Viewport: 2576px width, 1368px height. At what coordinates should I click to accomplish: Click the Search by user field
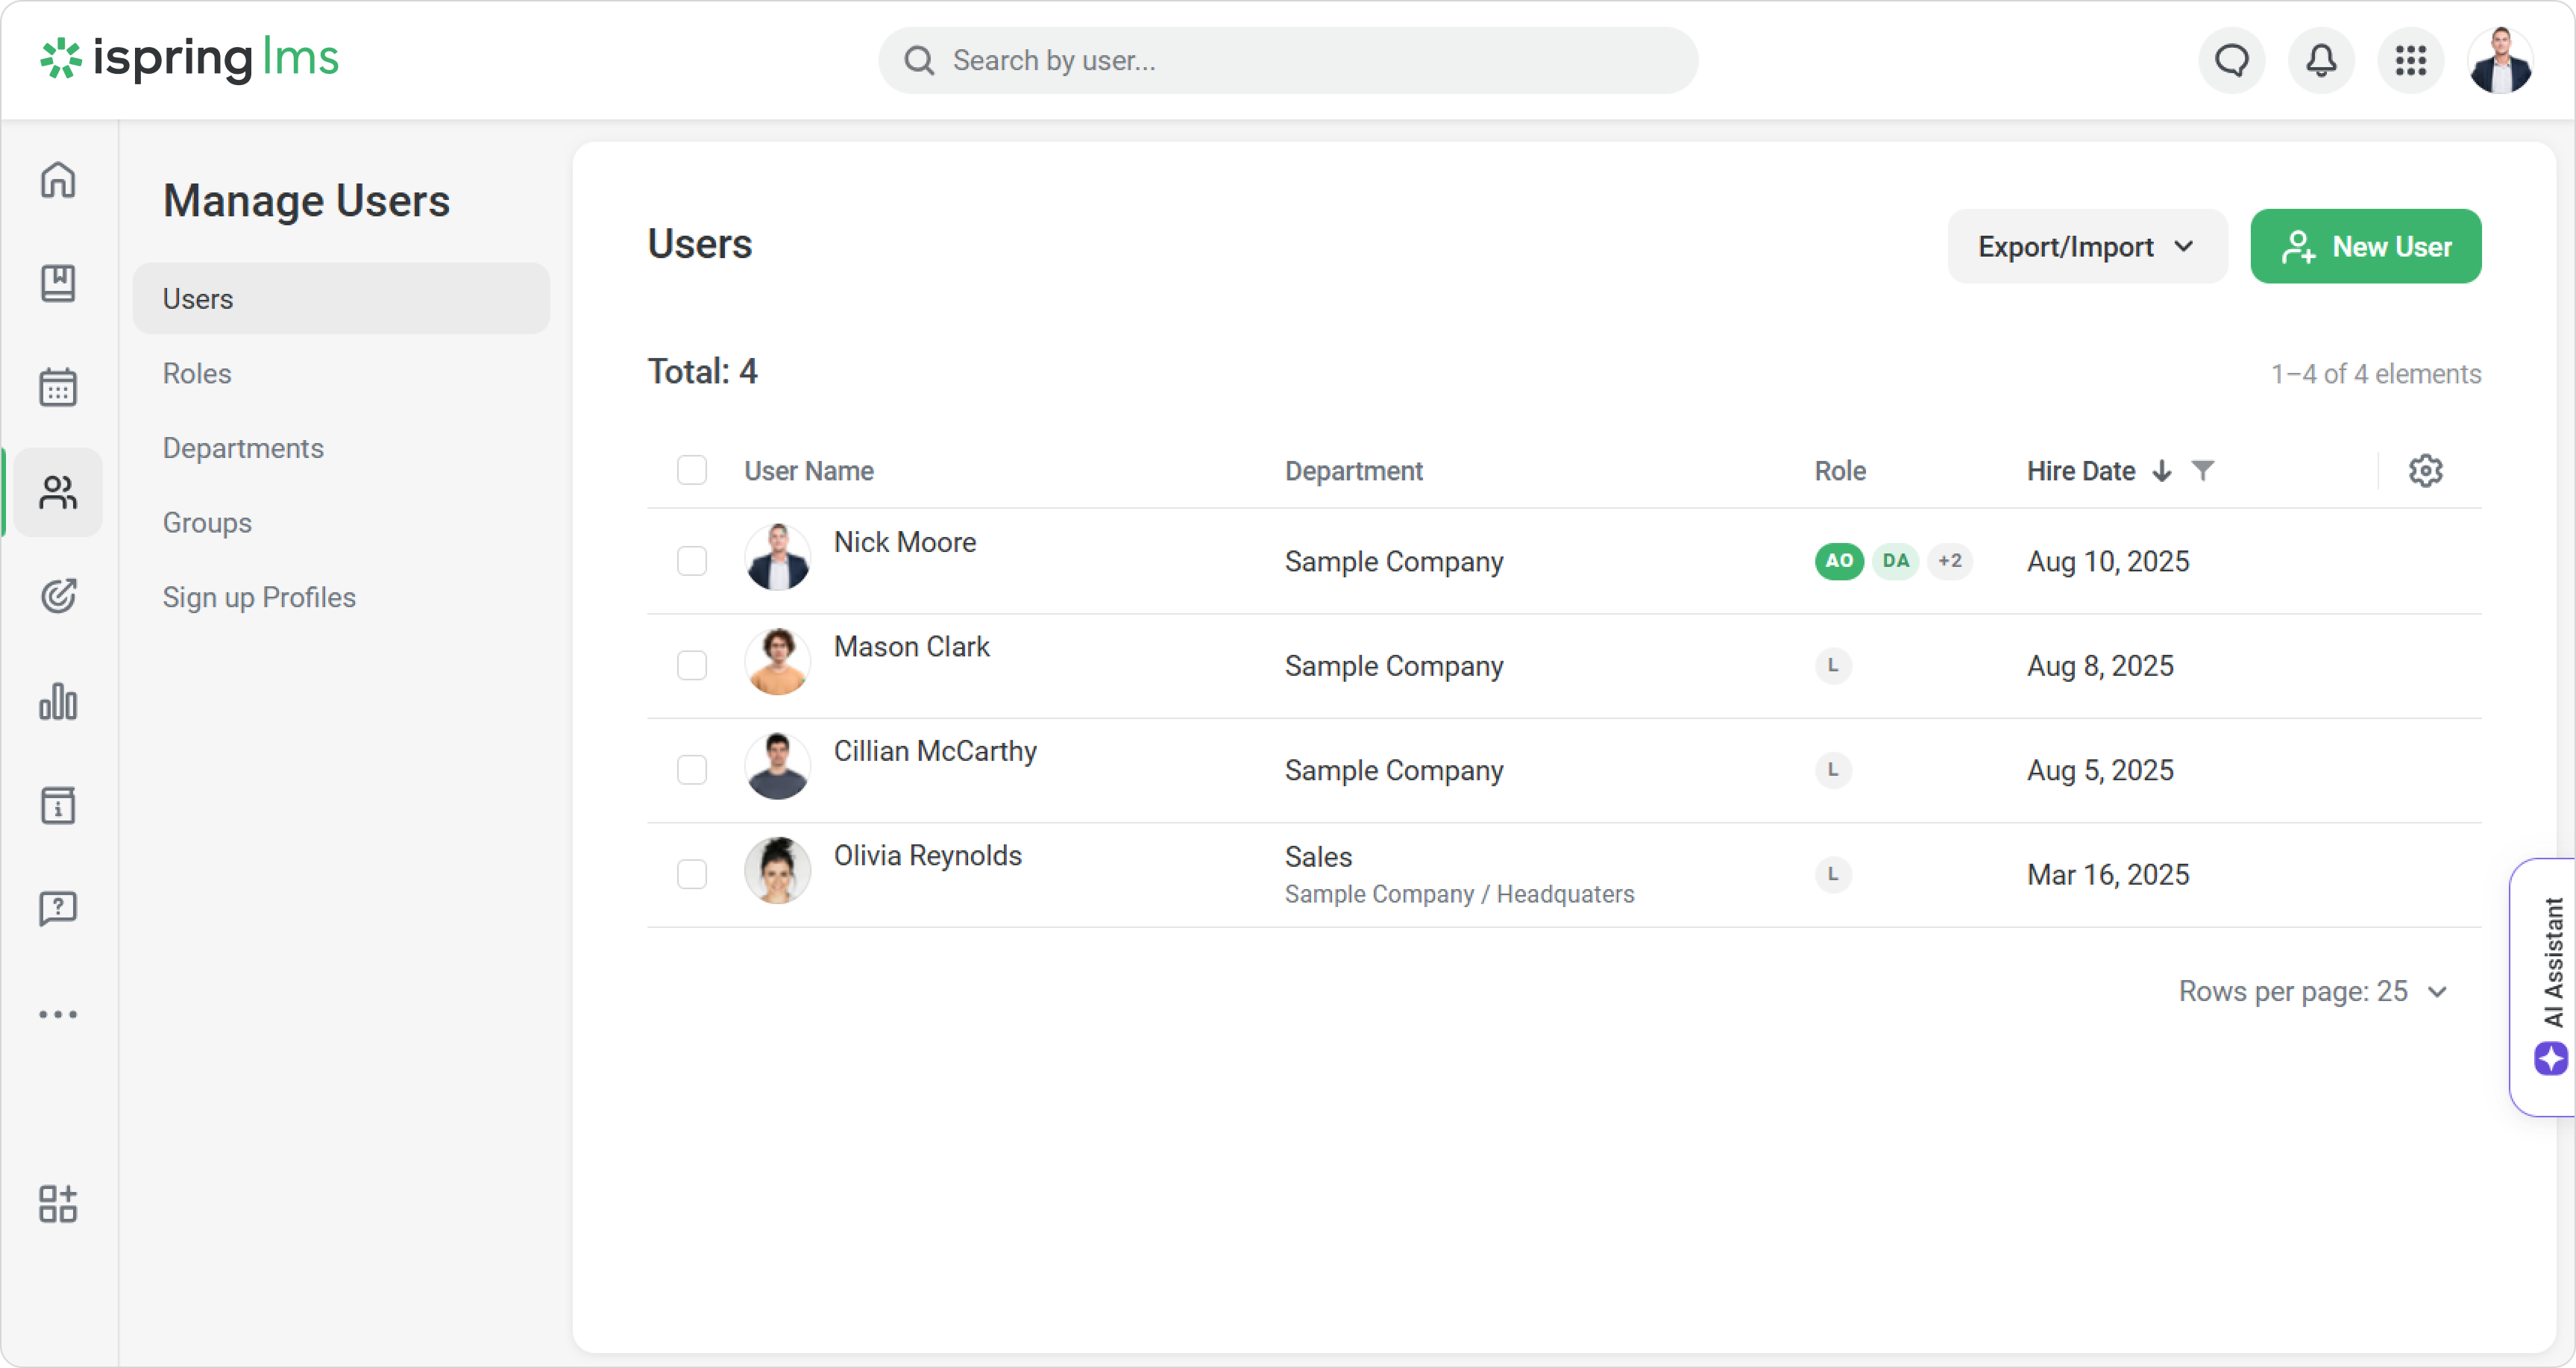coord(1288,61)
